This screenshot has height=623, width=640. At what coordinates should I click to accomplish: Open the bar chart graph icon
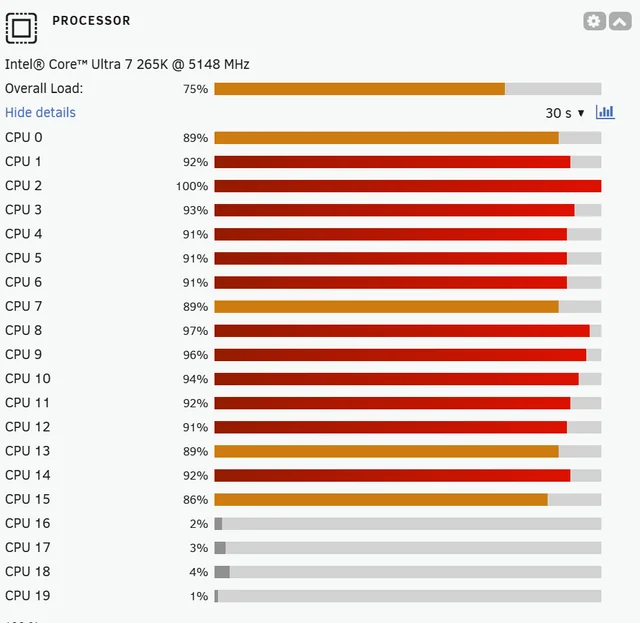pos(605,112)
